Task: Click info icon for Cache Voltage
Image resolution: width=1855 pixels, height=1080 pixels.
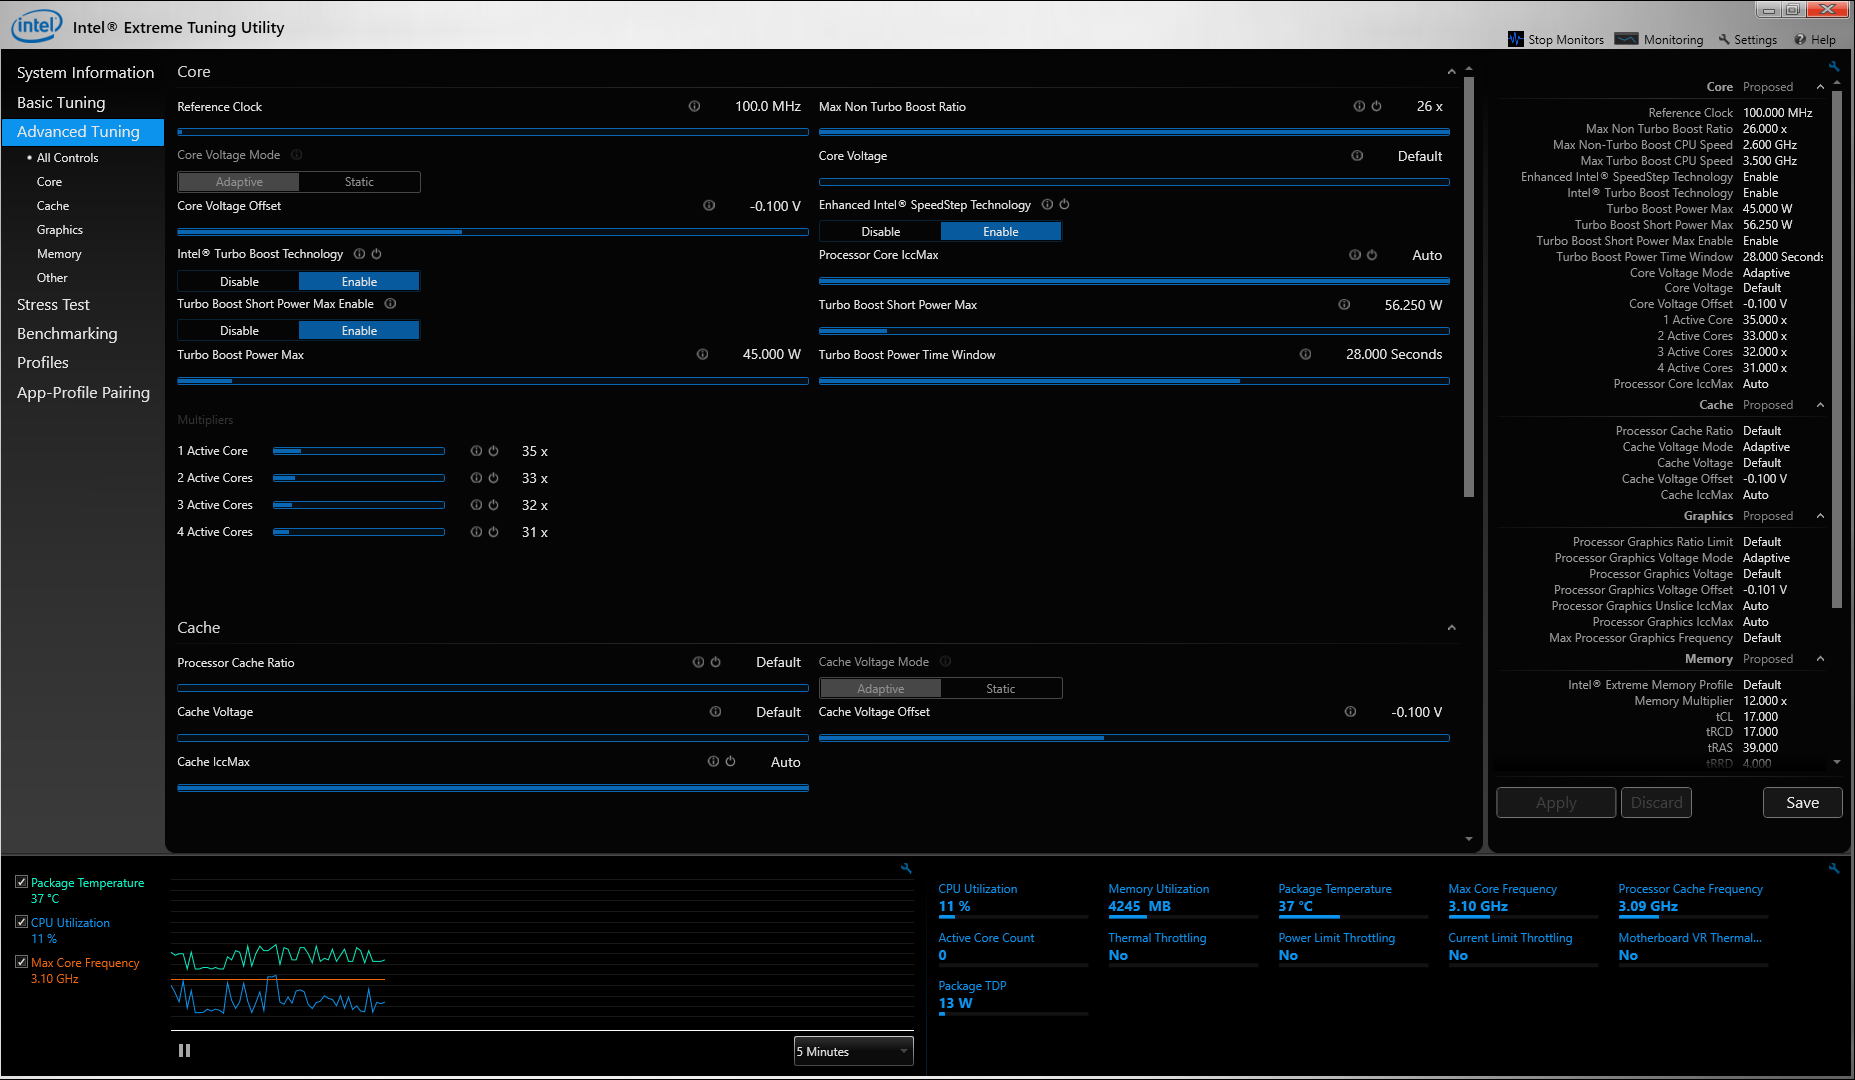Action: pyautogui.click(x=715, y=712)
